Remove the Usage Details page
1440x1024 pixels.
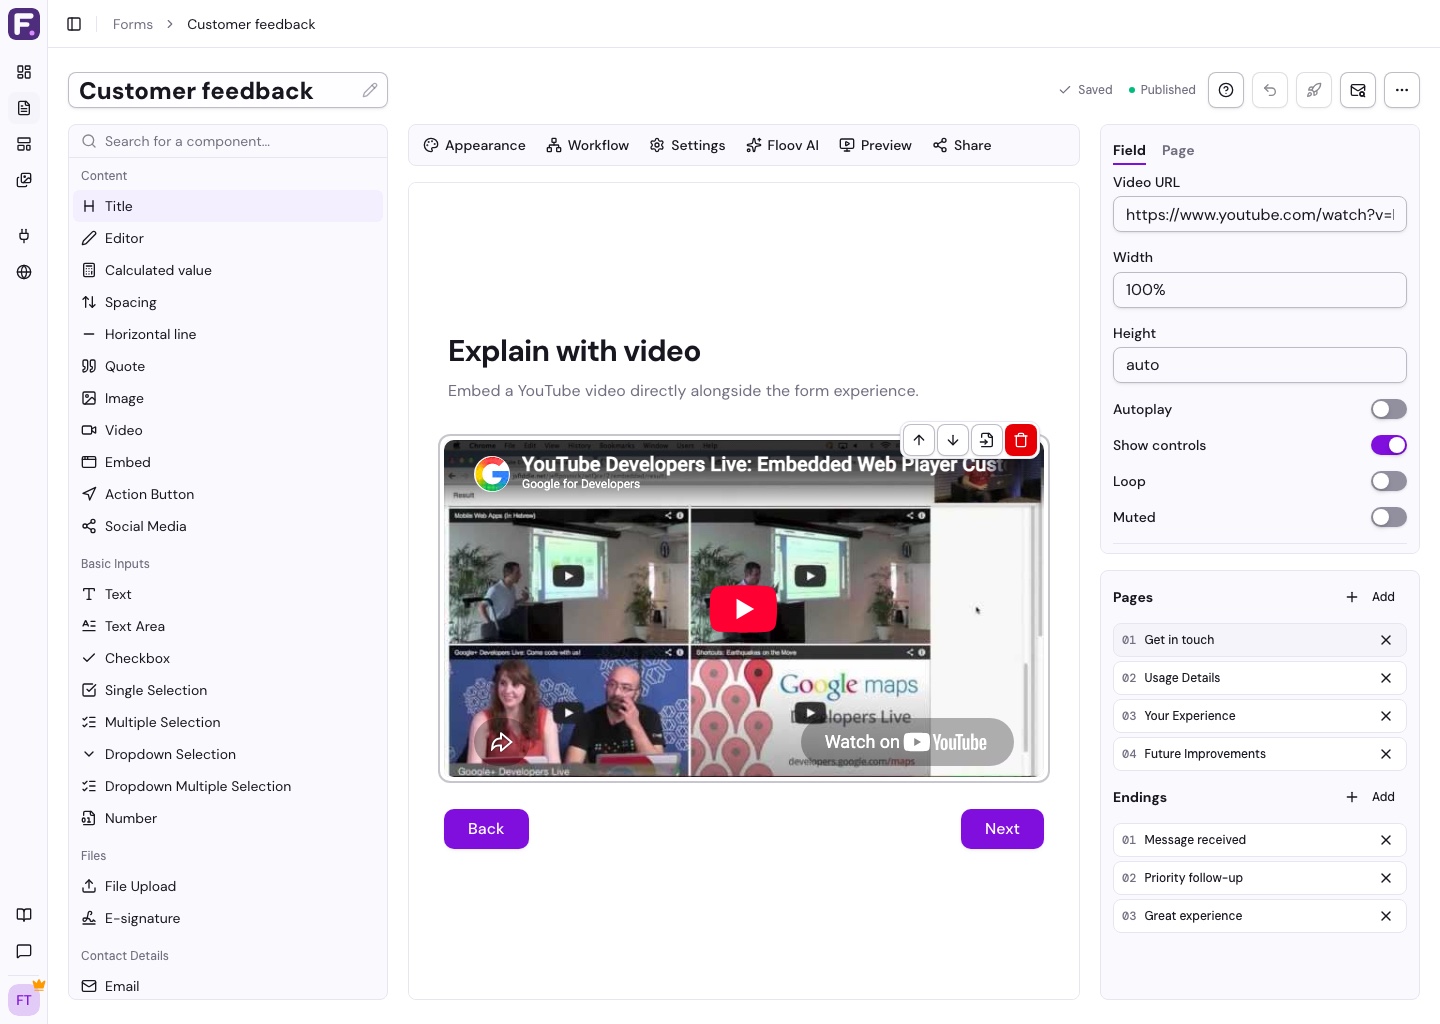[1386, 678]
